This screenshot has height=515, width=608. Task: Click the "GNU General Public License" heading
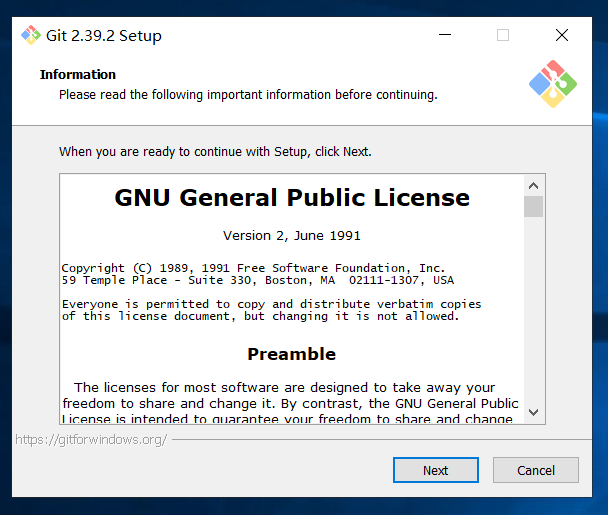pyautogui.click(x=292, y=198)
